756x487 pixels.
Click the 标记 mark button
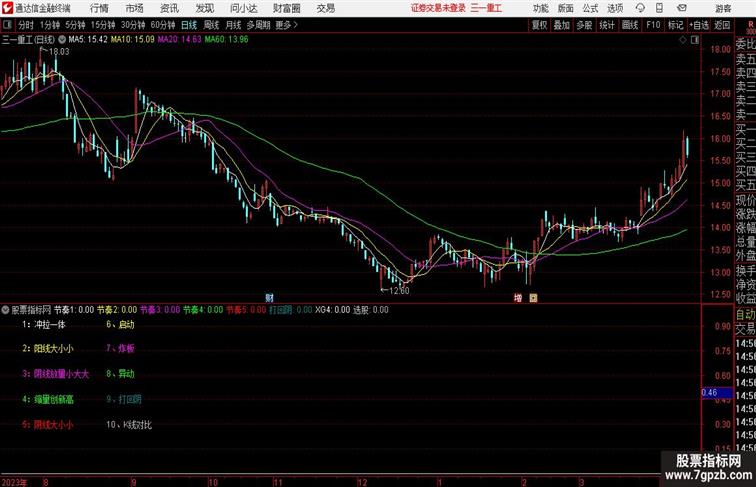coord(675,25)
